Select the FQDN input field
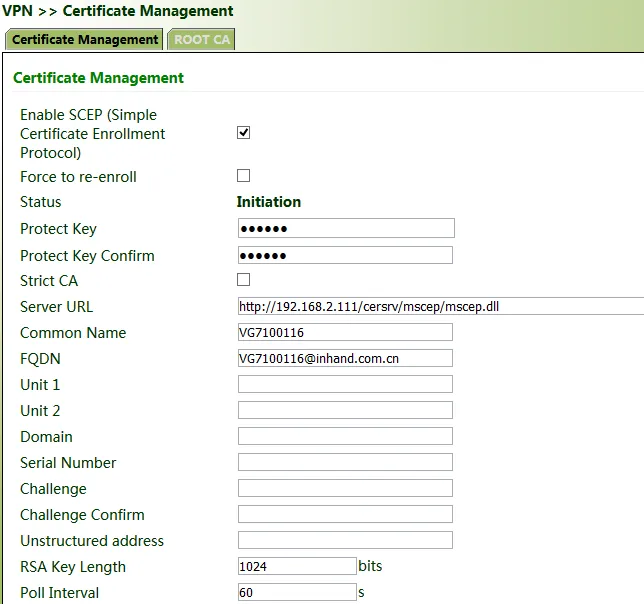The height and width of the screenshot is (604, 644). tap(345, 358)
